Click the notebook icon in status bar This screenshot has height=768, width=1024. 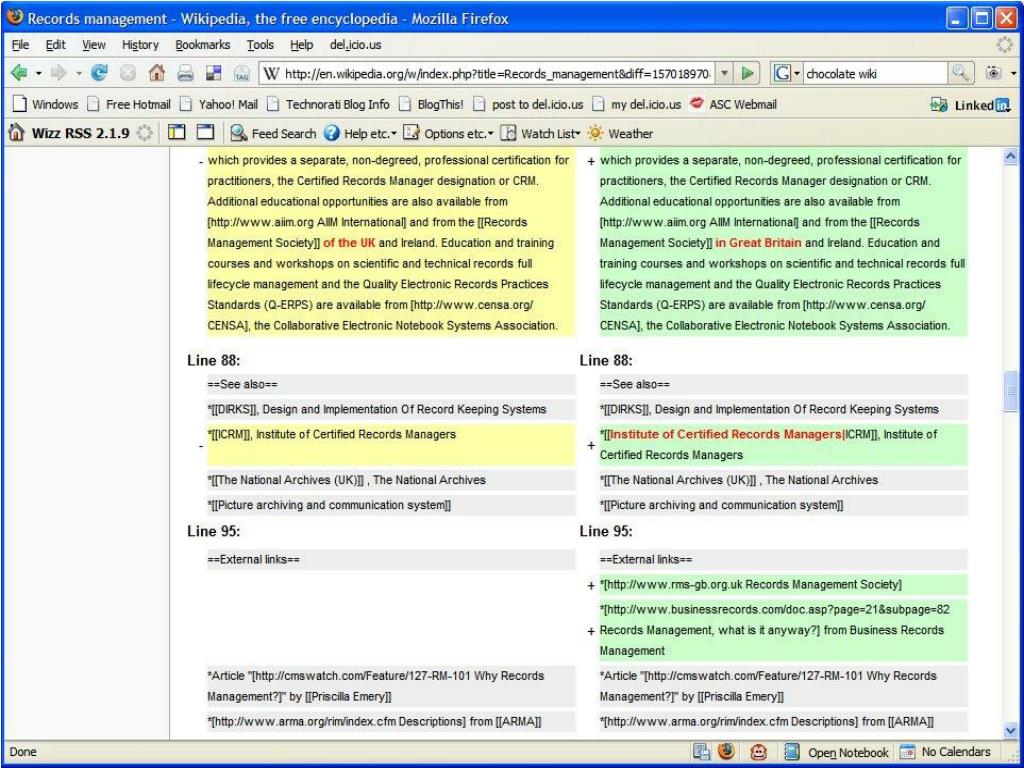[x=792, y=752]
